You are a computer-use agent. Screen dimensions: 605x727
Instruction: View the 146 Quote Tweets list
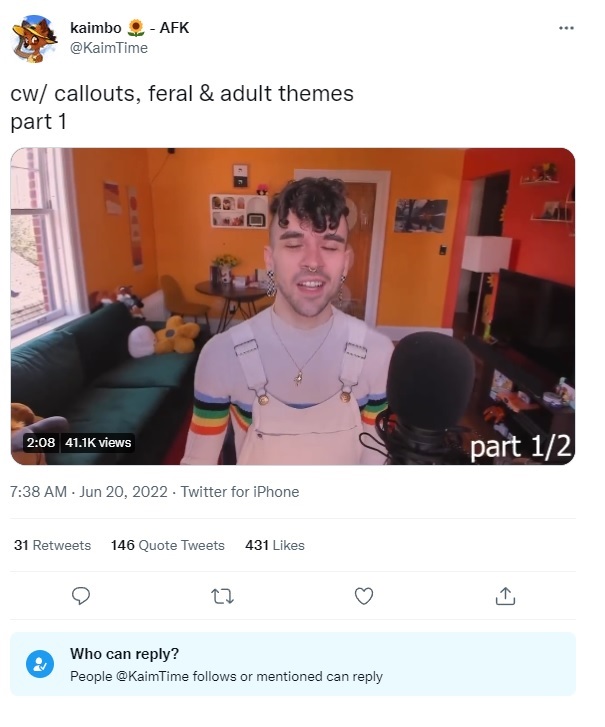coord(167,545)
